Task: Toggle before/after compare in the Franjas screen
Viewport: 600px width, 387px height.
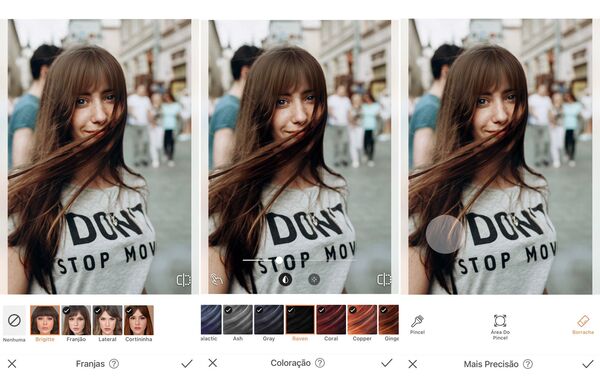Action: (x=184, y=280)
